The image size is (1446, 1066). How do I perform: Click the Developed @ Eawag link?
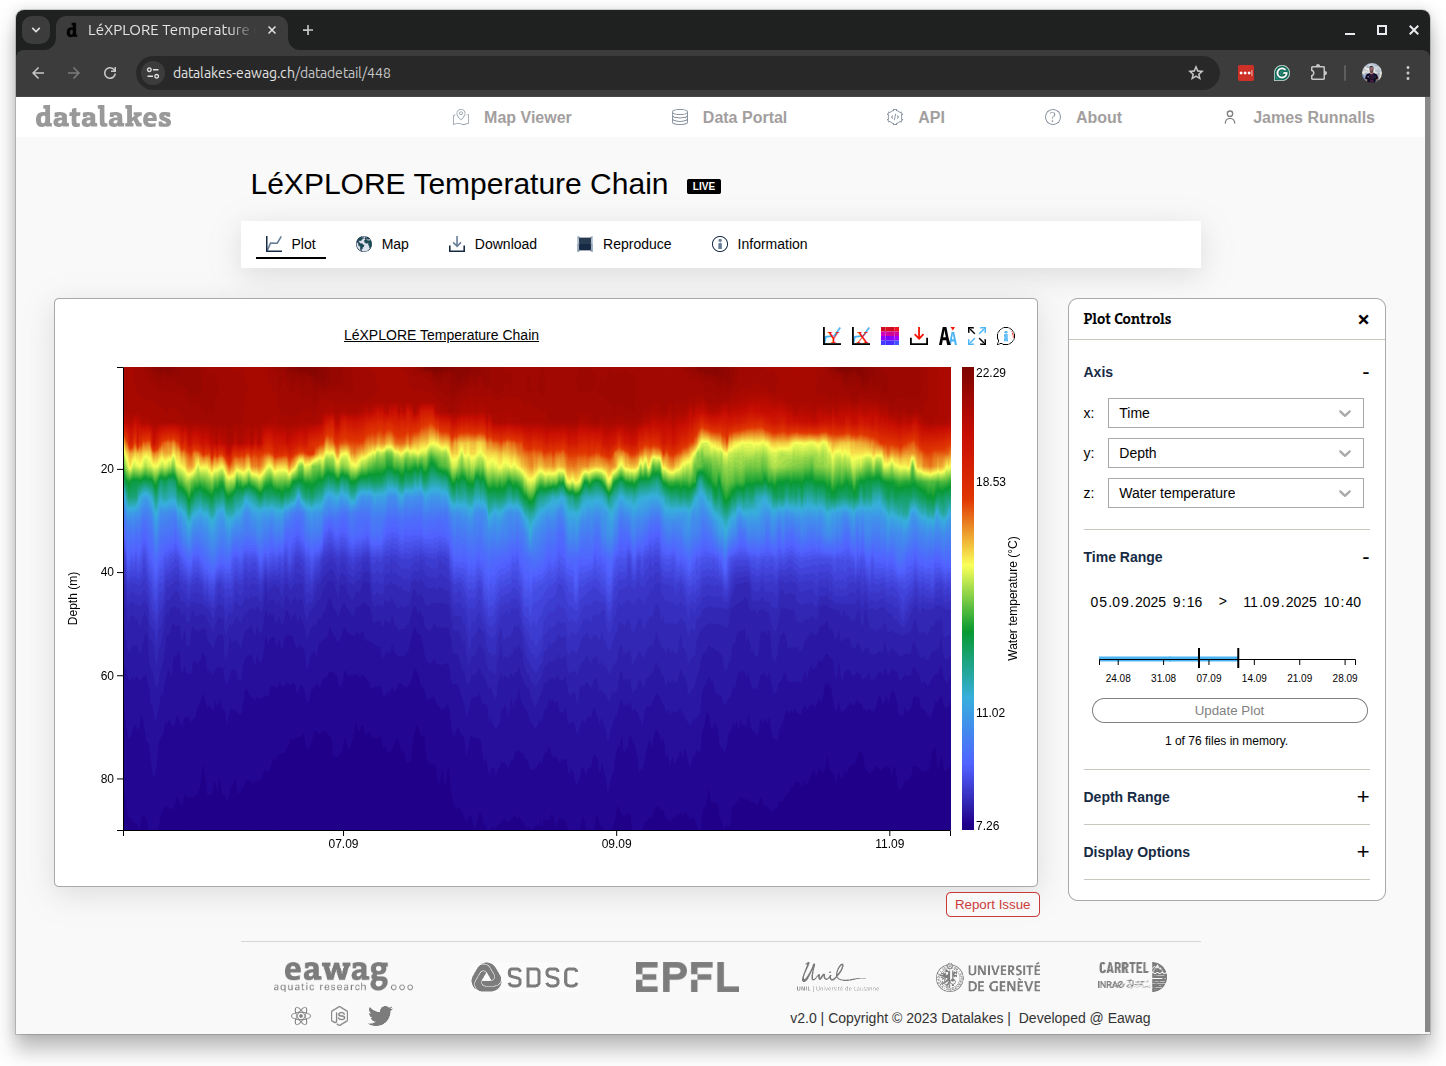click(1084, 1018)
